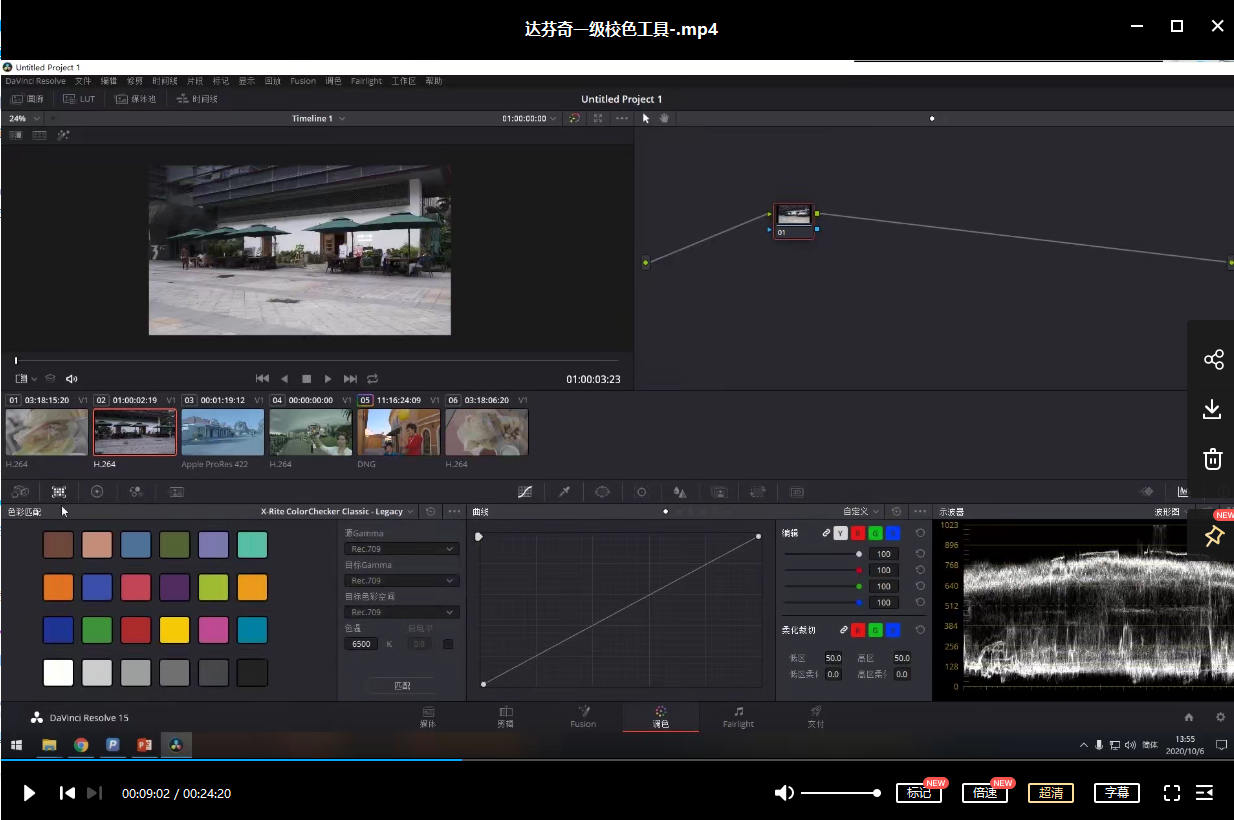Select the yellow color chart swatch
1234x820 pixels.
tap(175, 629)
